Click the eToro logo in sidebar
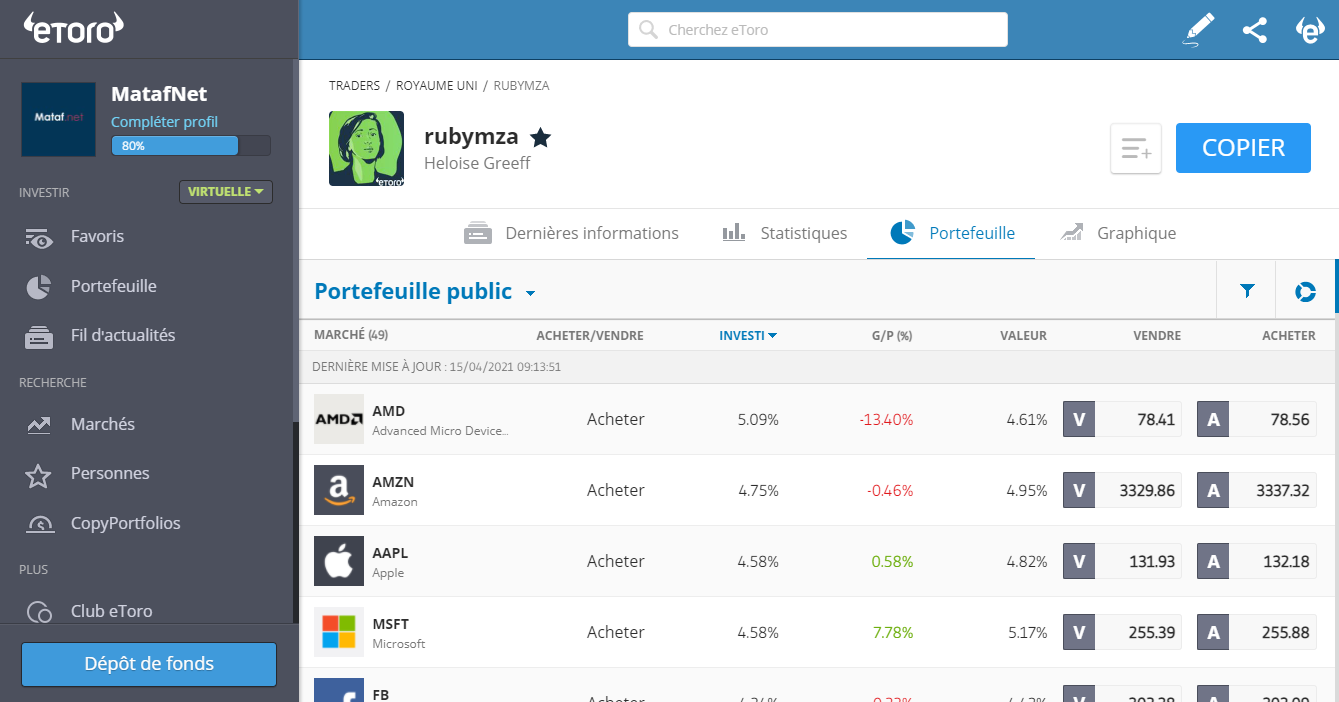The image size is (1339, 702). pos(73,29)
